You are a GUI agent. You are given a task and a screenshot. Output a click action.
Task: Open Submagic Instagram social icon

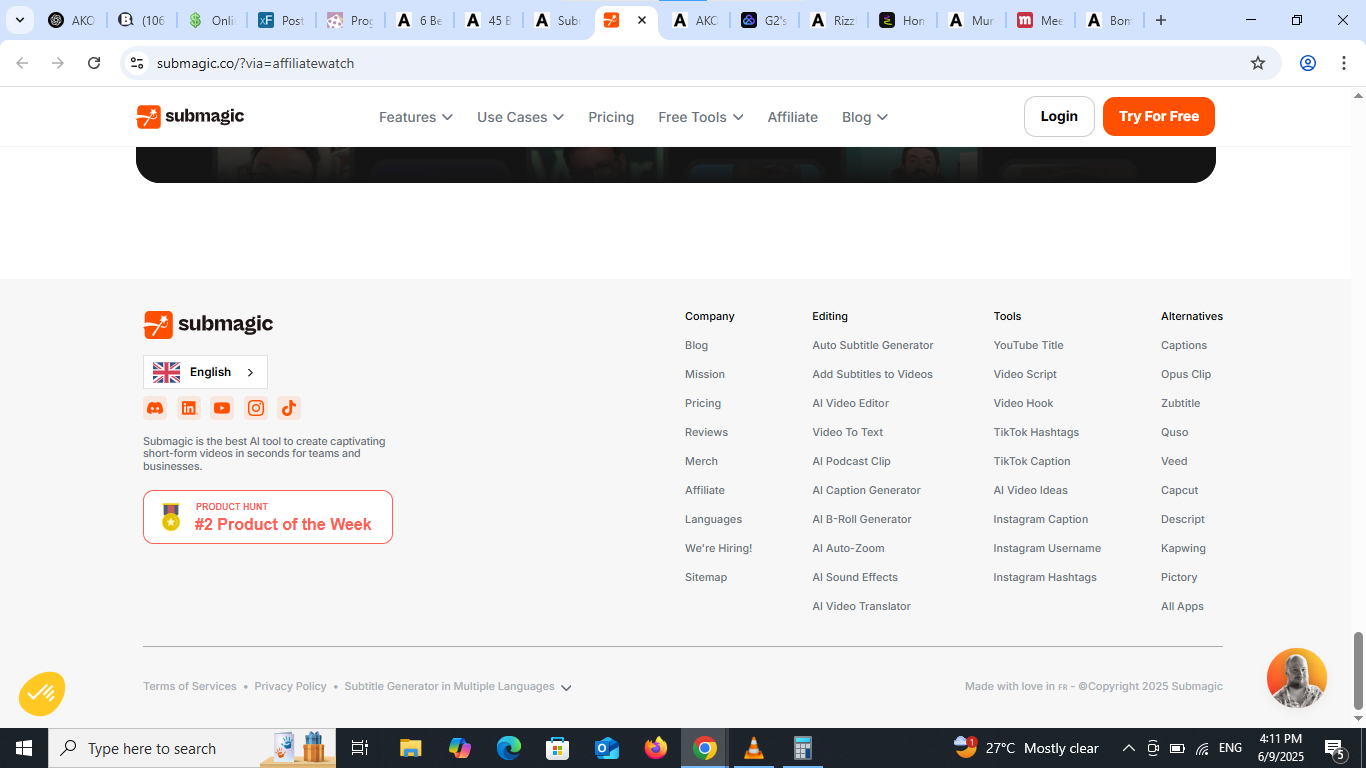point(256,408)
